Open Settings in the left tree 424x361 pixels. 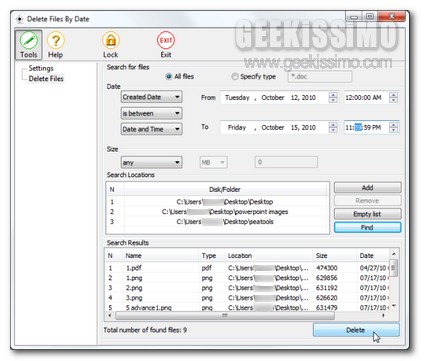41,68
